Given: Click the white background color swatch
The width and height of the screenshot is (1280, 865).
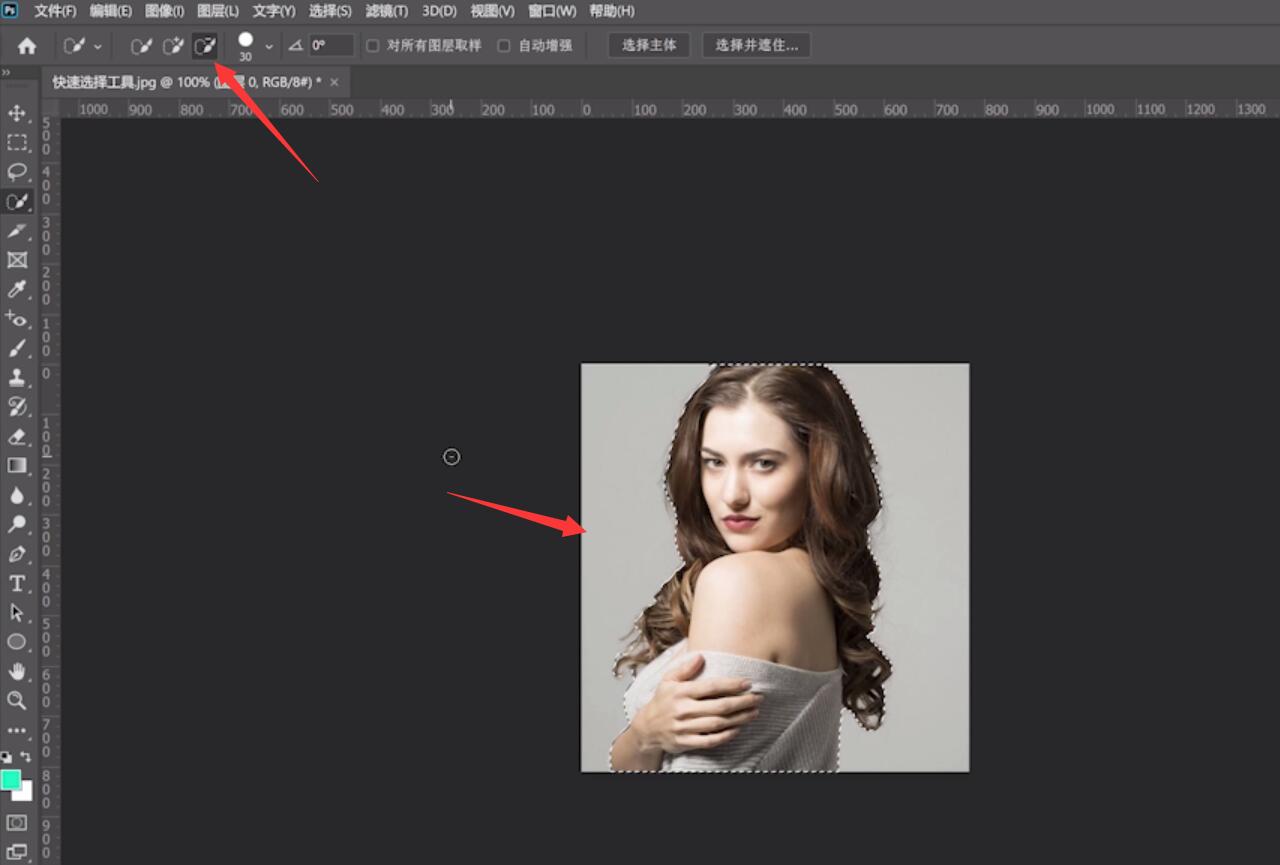Looking at the screenshot, I should 26,793.
